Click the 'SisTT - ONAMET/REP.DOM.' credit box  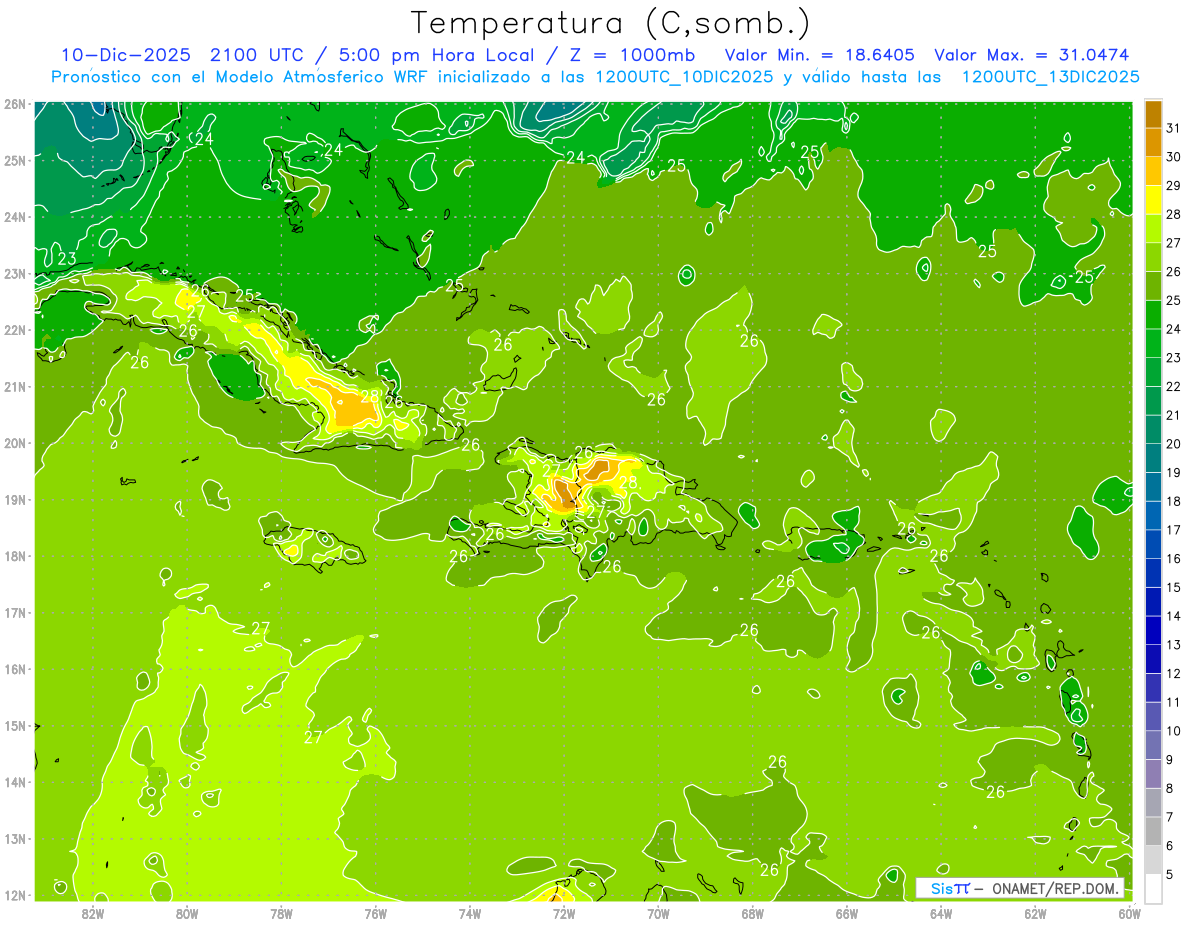click(1020, 887)
